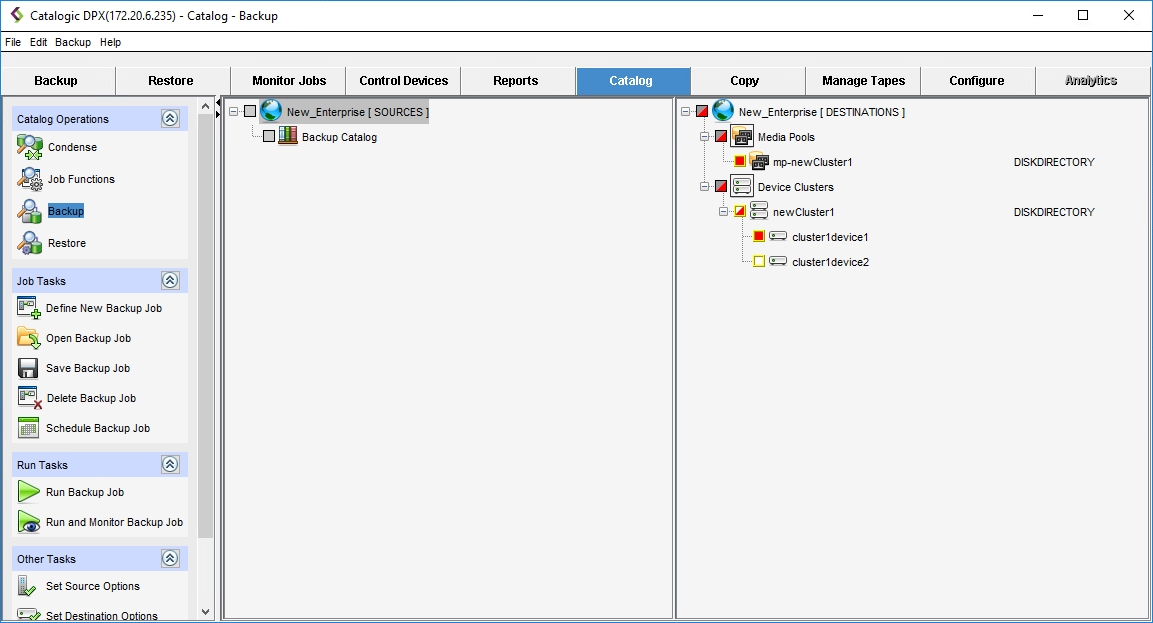Click the Delete Backup Job icon
Image resolution: width=1153 pixels, height=623 pixels.
click(29, 398)
